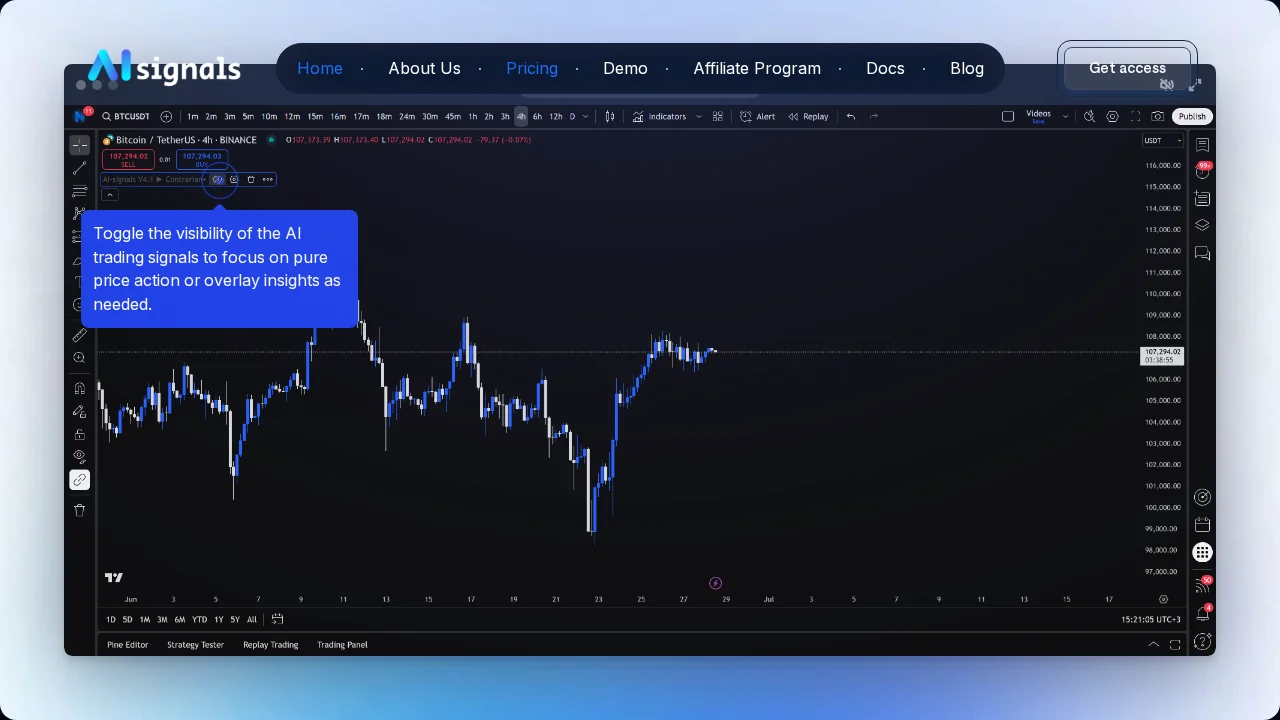Open the Pricing menu item
Viewport: 1280px width, 720px height.
click(532, 68)
